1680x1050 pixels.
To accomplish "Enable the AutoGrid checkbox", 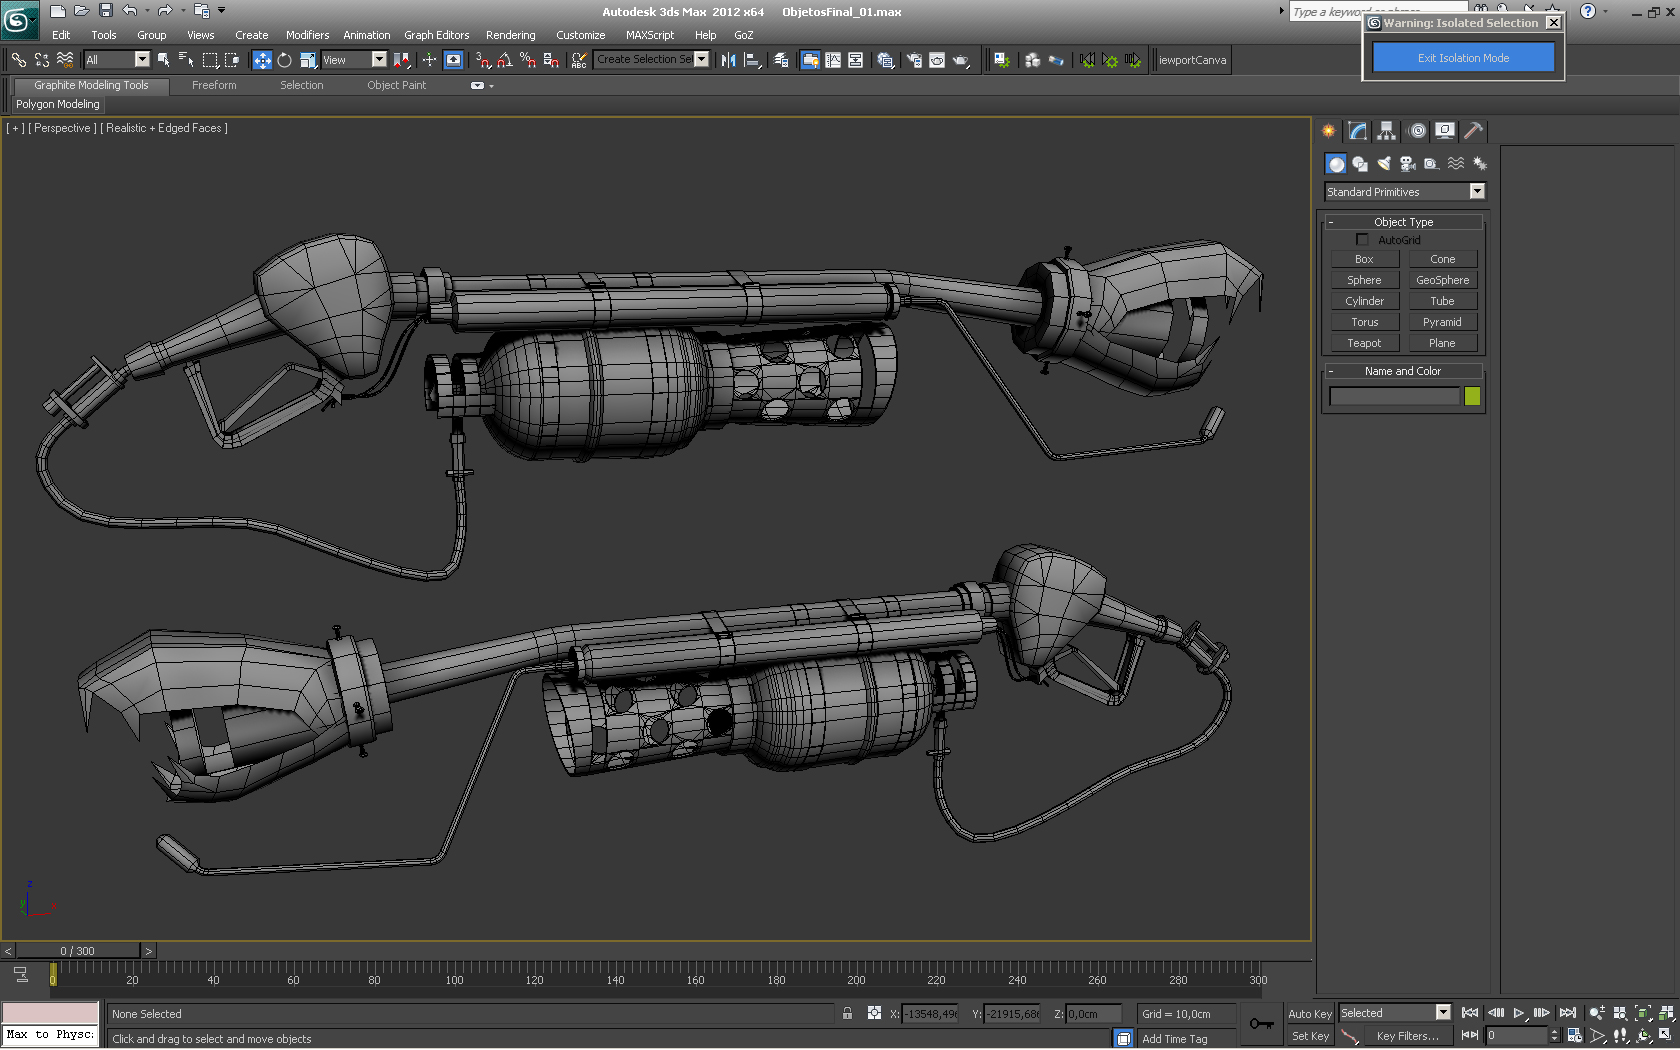I will click(x=1362, y=240).
